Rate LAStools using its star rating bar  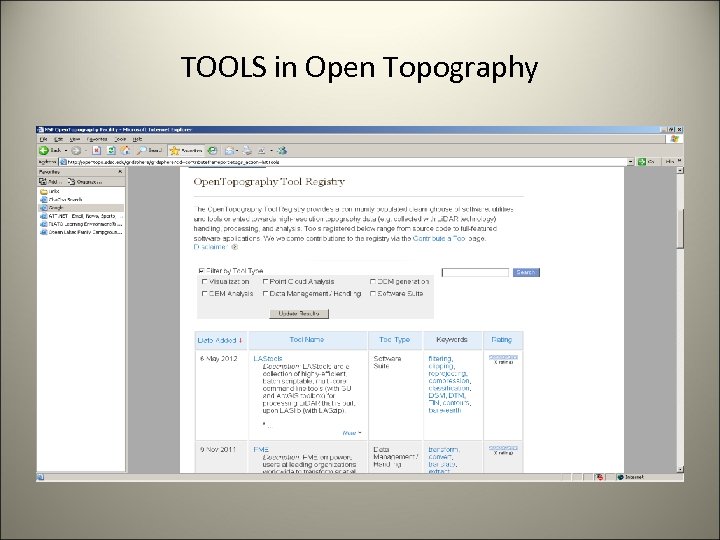(503, 357)
